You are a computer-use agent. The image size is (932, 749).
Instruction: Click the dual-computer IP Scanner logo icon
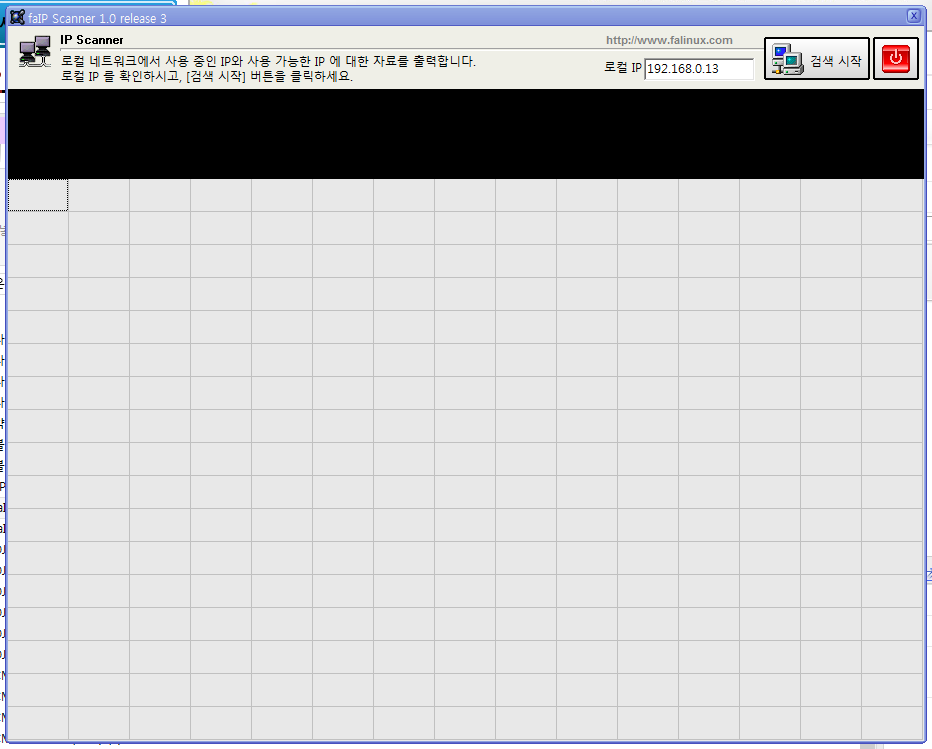(34, 51)
